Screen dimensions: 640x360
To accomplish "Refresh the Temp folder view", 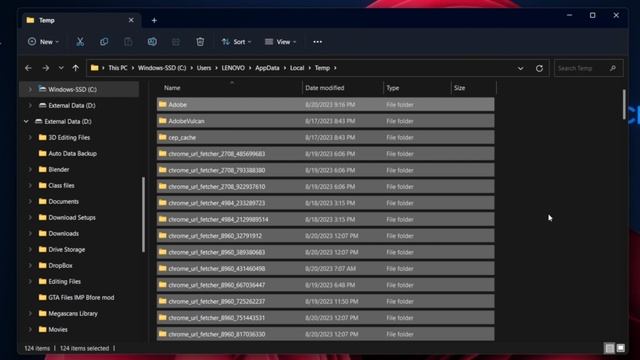I will [x=539, y=68].
